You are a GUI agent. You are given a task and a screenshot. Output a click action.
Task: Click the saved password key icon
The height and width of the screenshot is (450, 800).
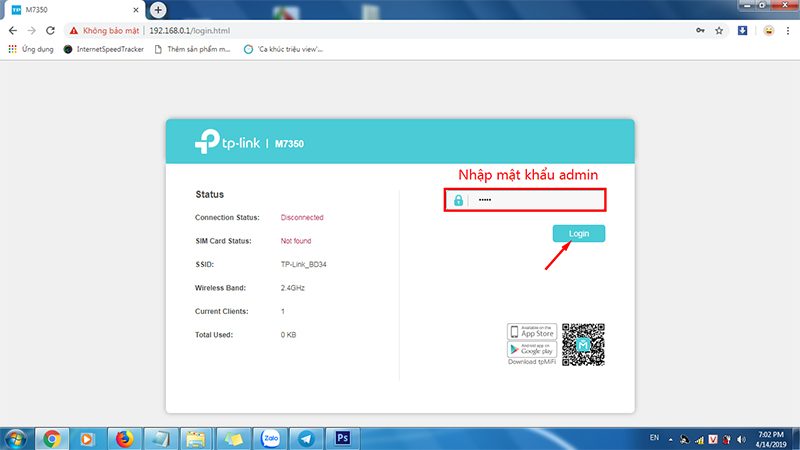click(699, 30)
